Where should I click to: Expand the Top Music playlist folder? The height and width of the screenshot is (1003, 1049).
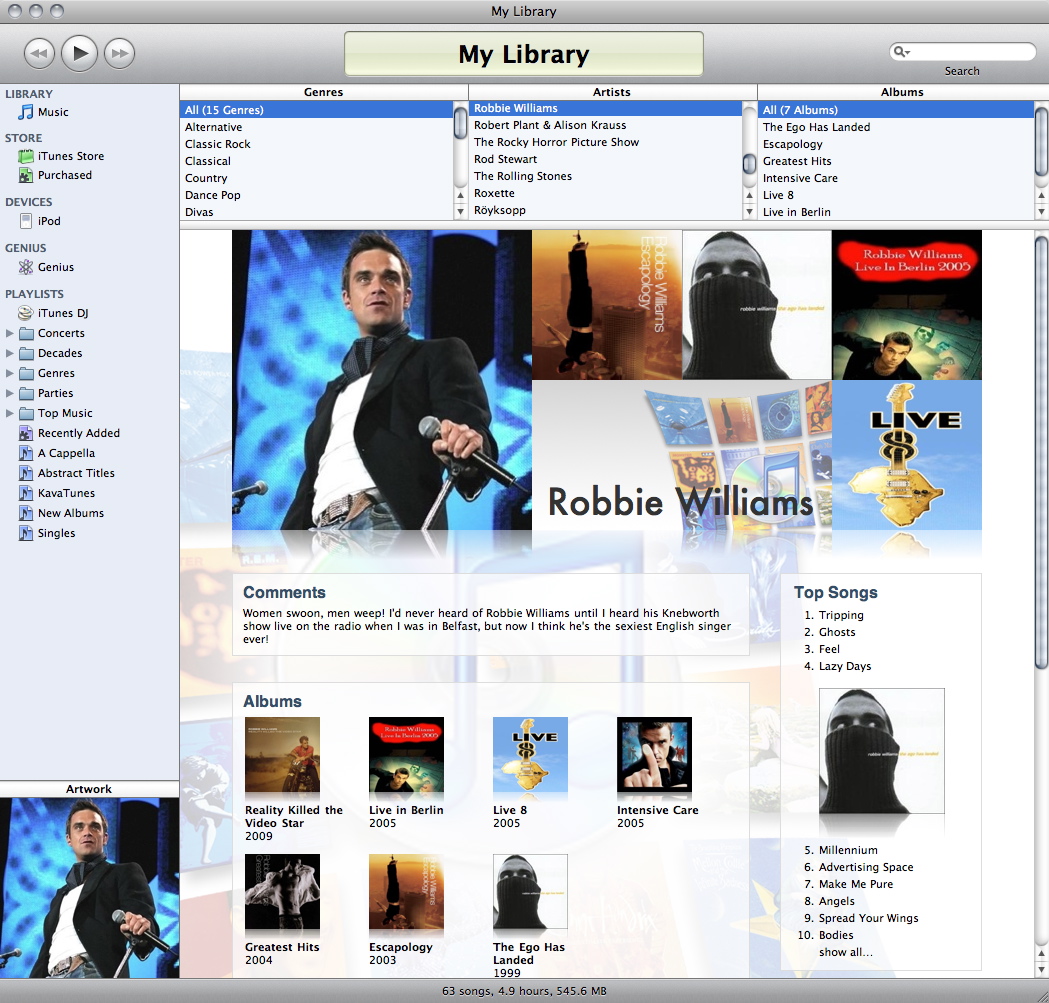(x=9, y=413)
